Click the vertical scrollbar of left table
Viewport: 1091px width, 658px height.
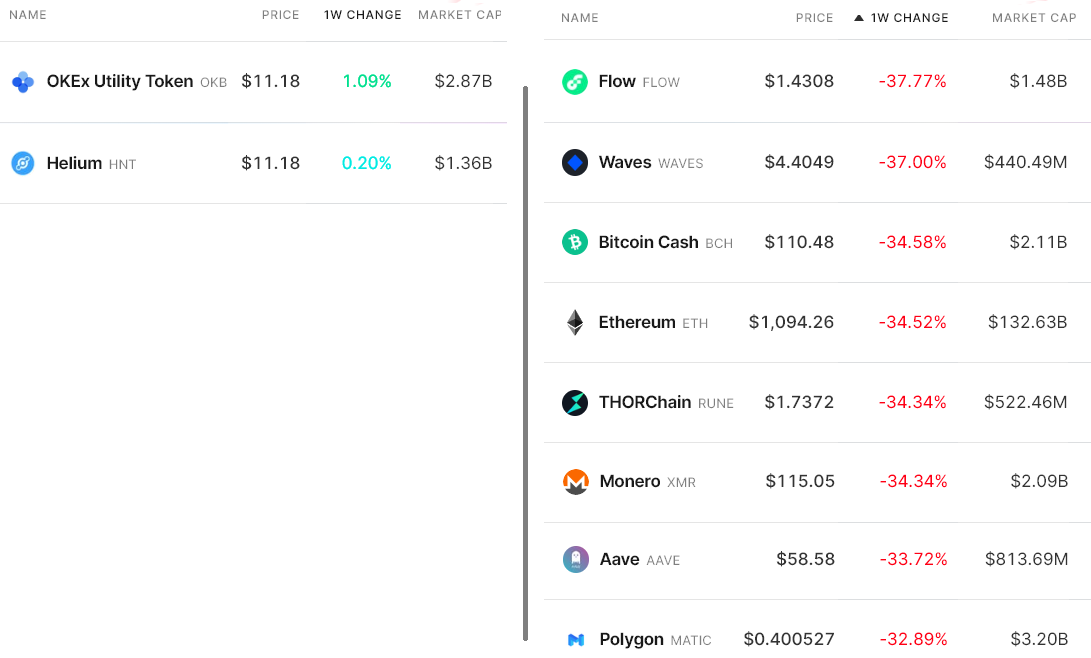[x=525, y=363]
